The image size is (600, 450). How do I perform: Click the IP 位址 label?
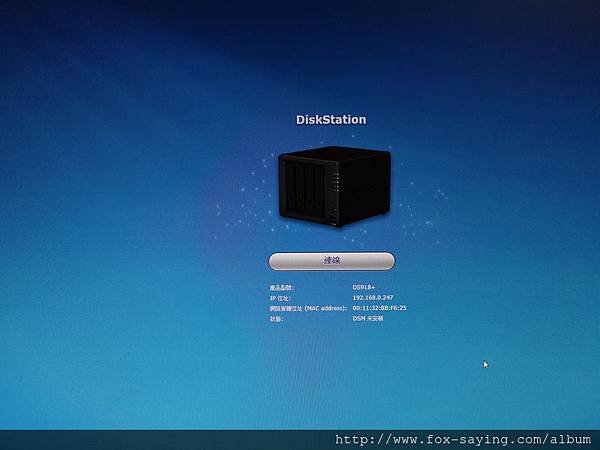[280, 298]
